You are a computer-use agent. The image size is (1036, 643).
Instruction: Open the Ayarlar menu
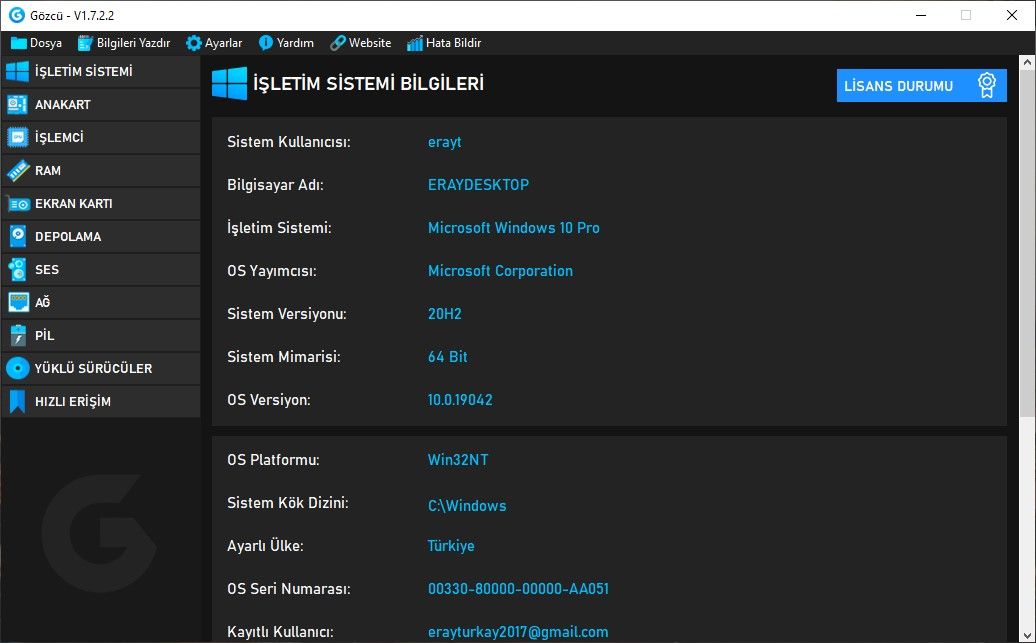pos(214,43)
